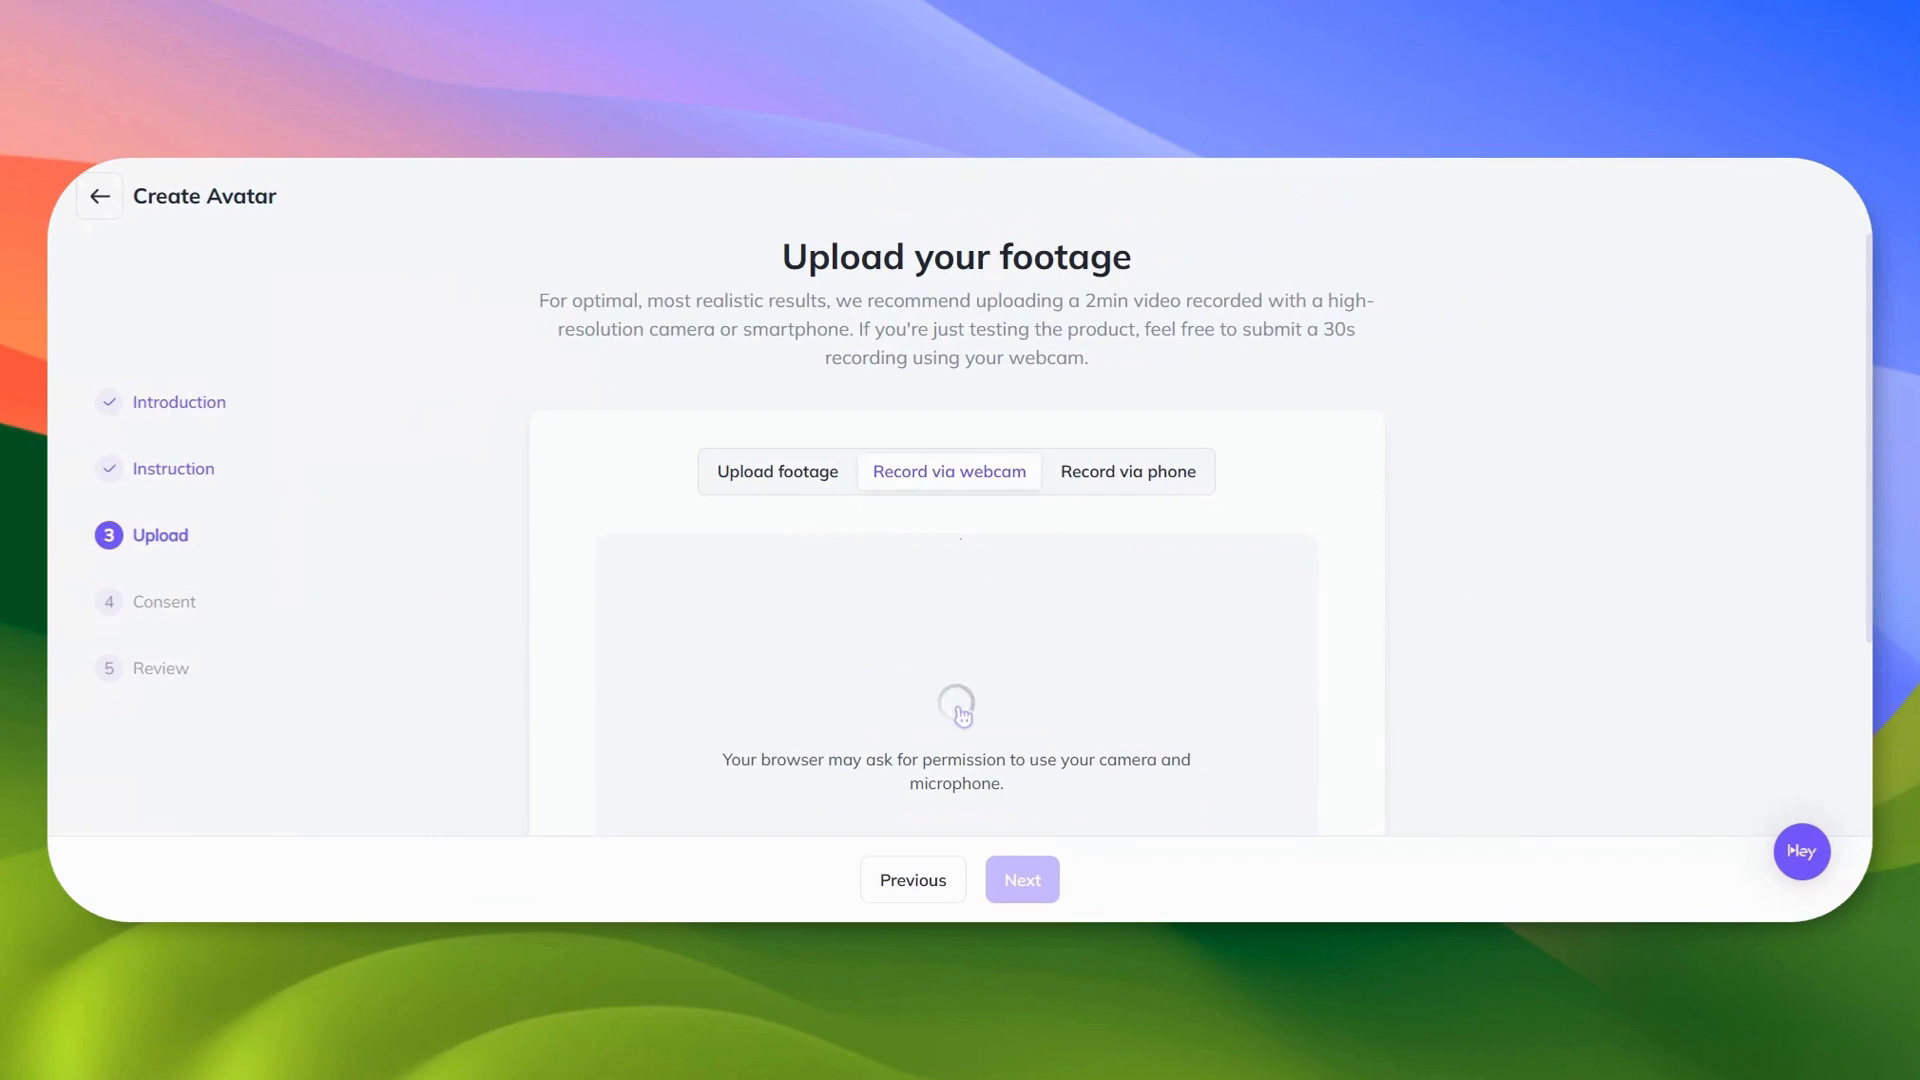Viewport: 1920px width, 1080px height.
Task: Switch to Record via phone tab
Action: [x=1127, y=472]
